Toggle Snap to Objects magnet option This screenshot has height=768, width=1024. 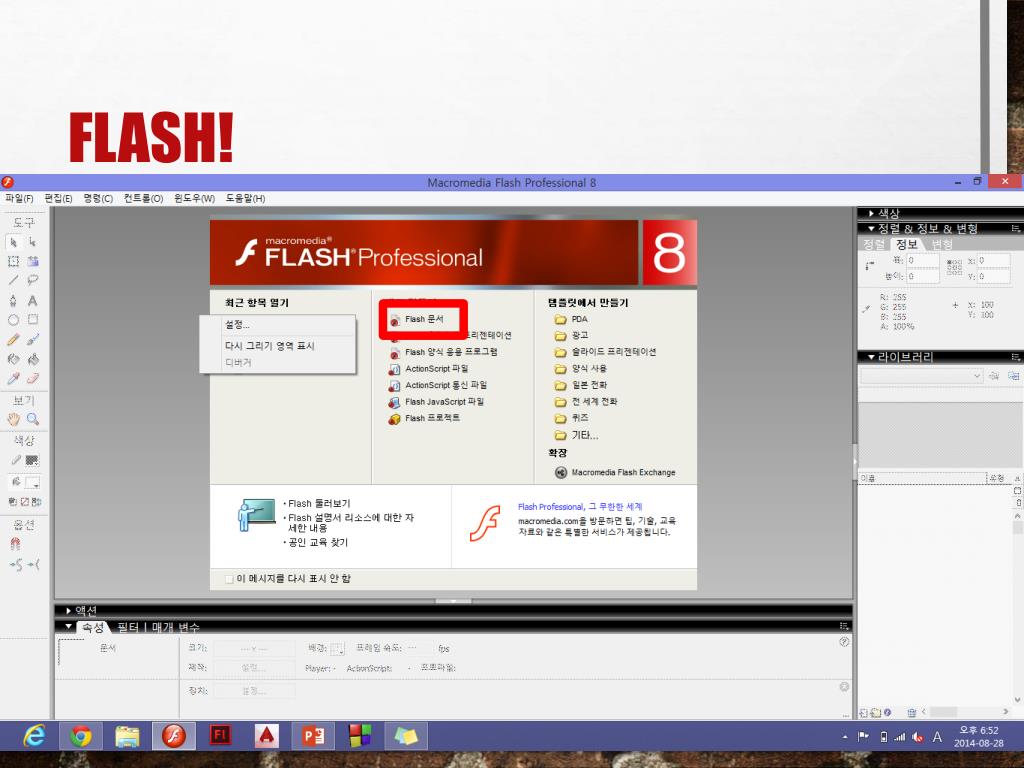point(15,543)
